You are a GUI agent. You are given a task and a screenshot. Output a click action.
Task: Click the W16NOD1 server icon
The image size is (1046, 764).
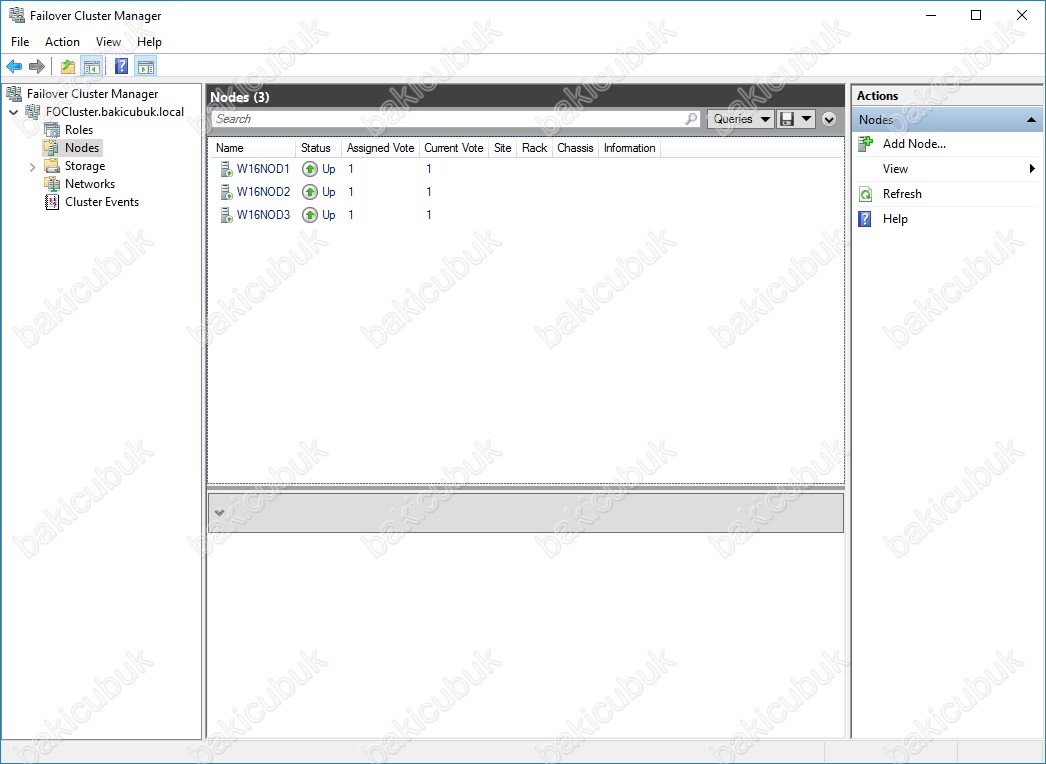(226, 169)
